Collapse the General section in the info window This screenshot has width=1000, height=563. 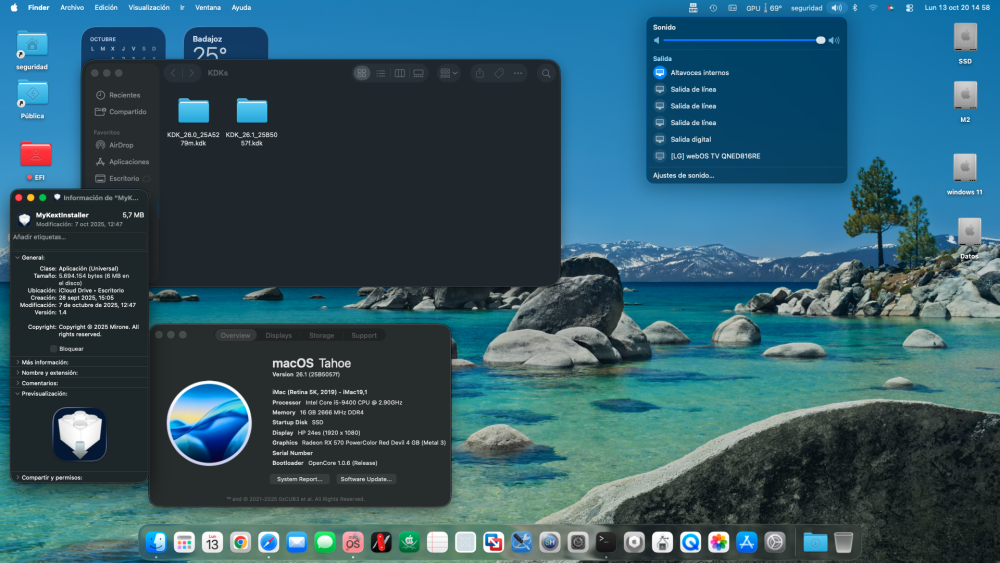point(17,258)
